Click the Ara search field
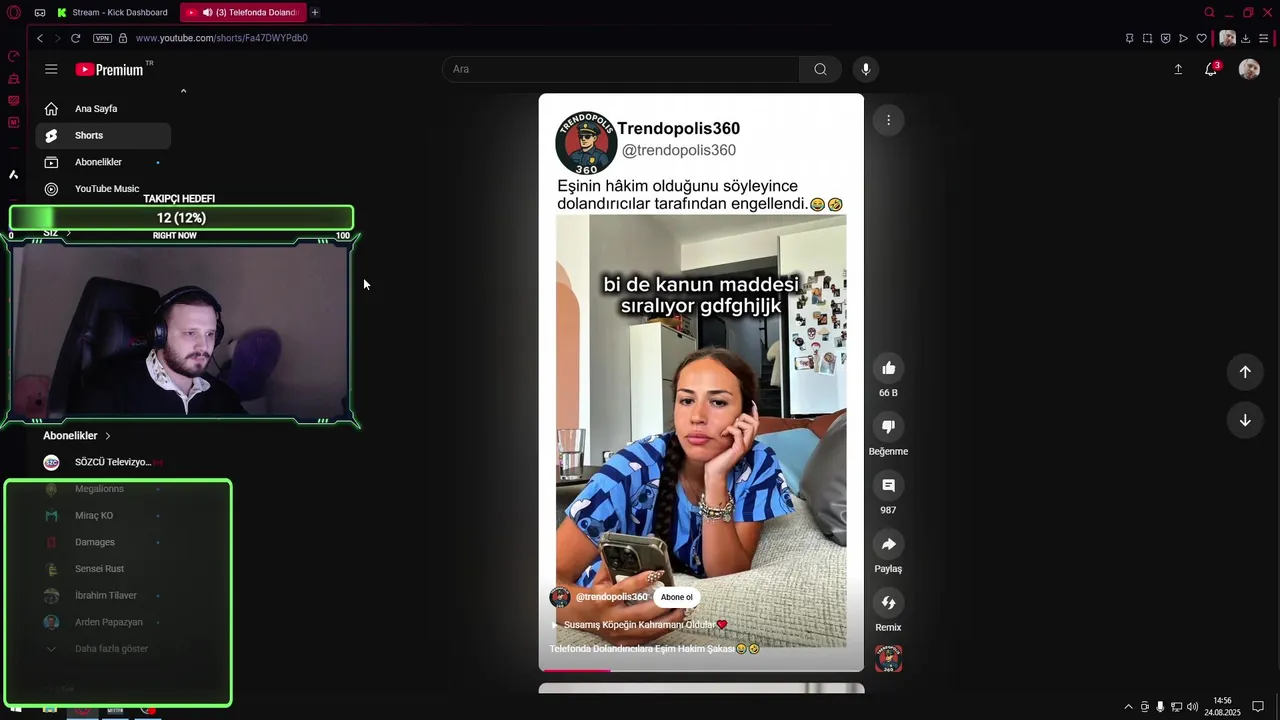 620,69
